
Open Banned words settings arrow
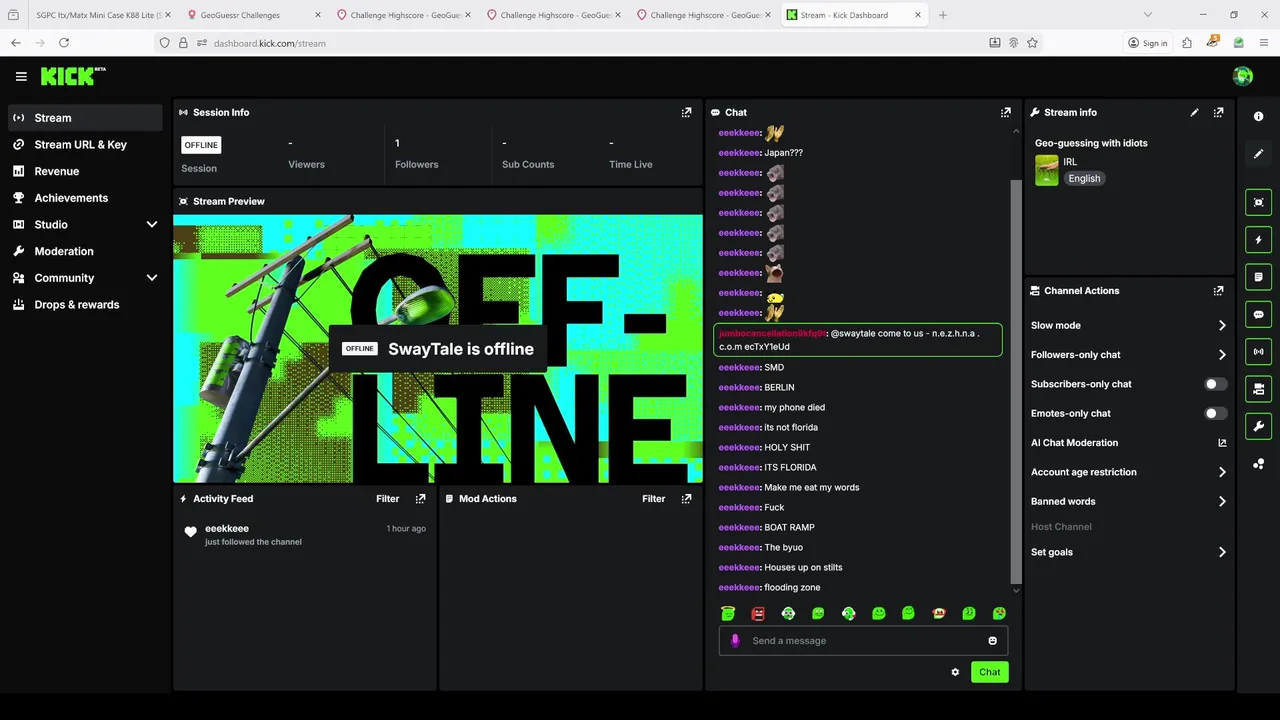pos(1222,501)
